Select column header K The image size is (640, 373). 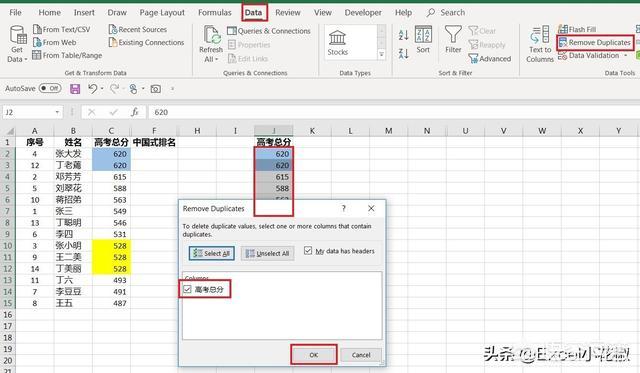click(x=312, y=131)
